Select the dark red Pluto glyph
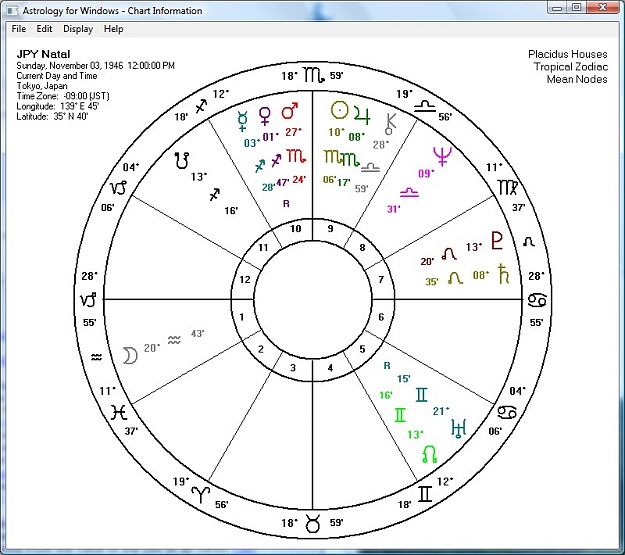This screenshot has width=625, height=555. [497, 241]
